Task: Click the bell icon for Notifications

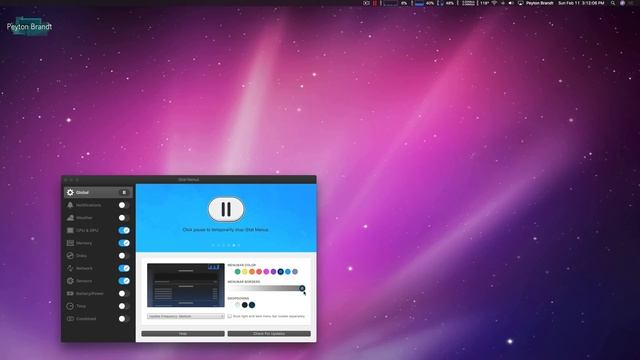Action: click(70, 205)
